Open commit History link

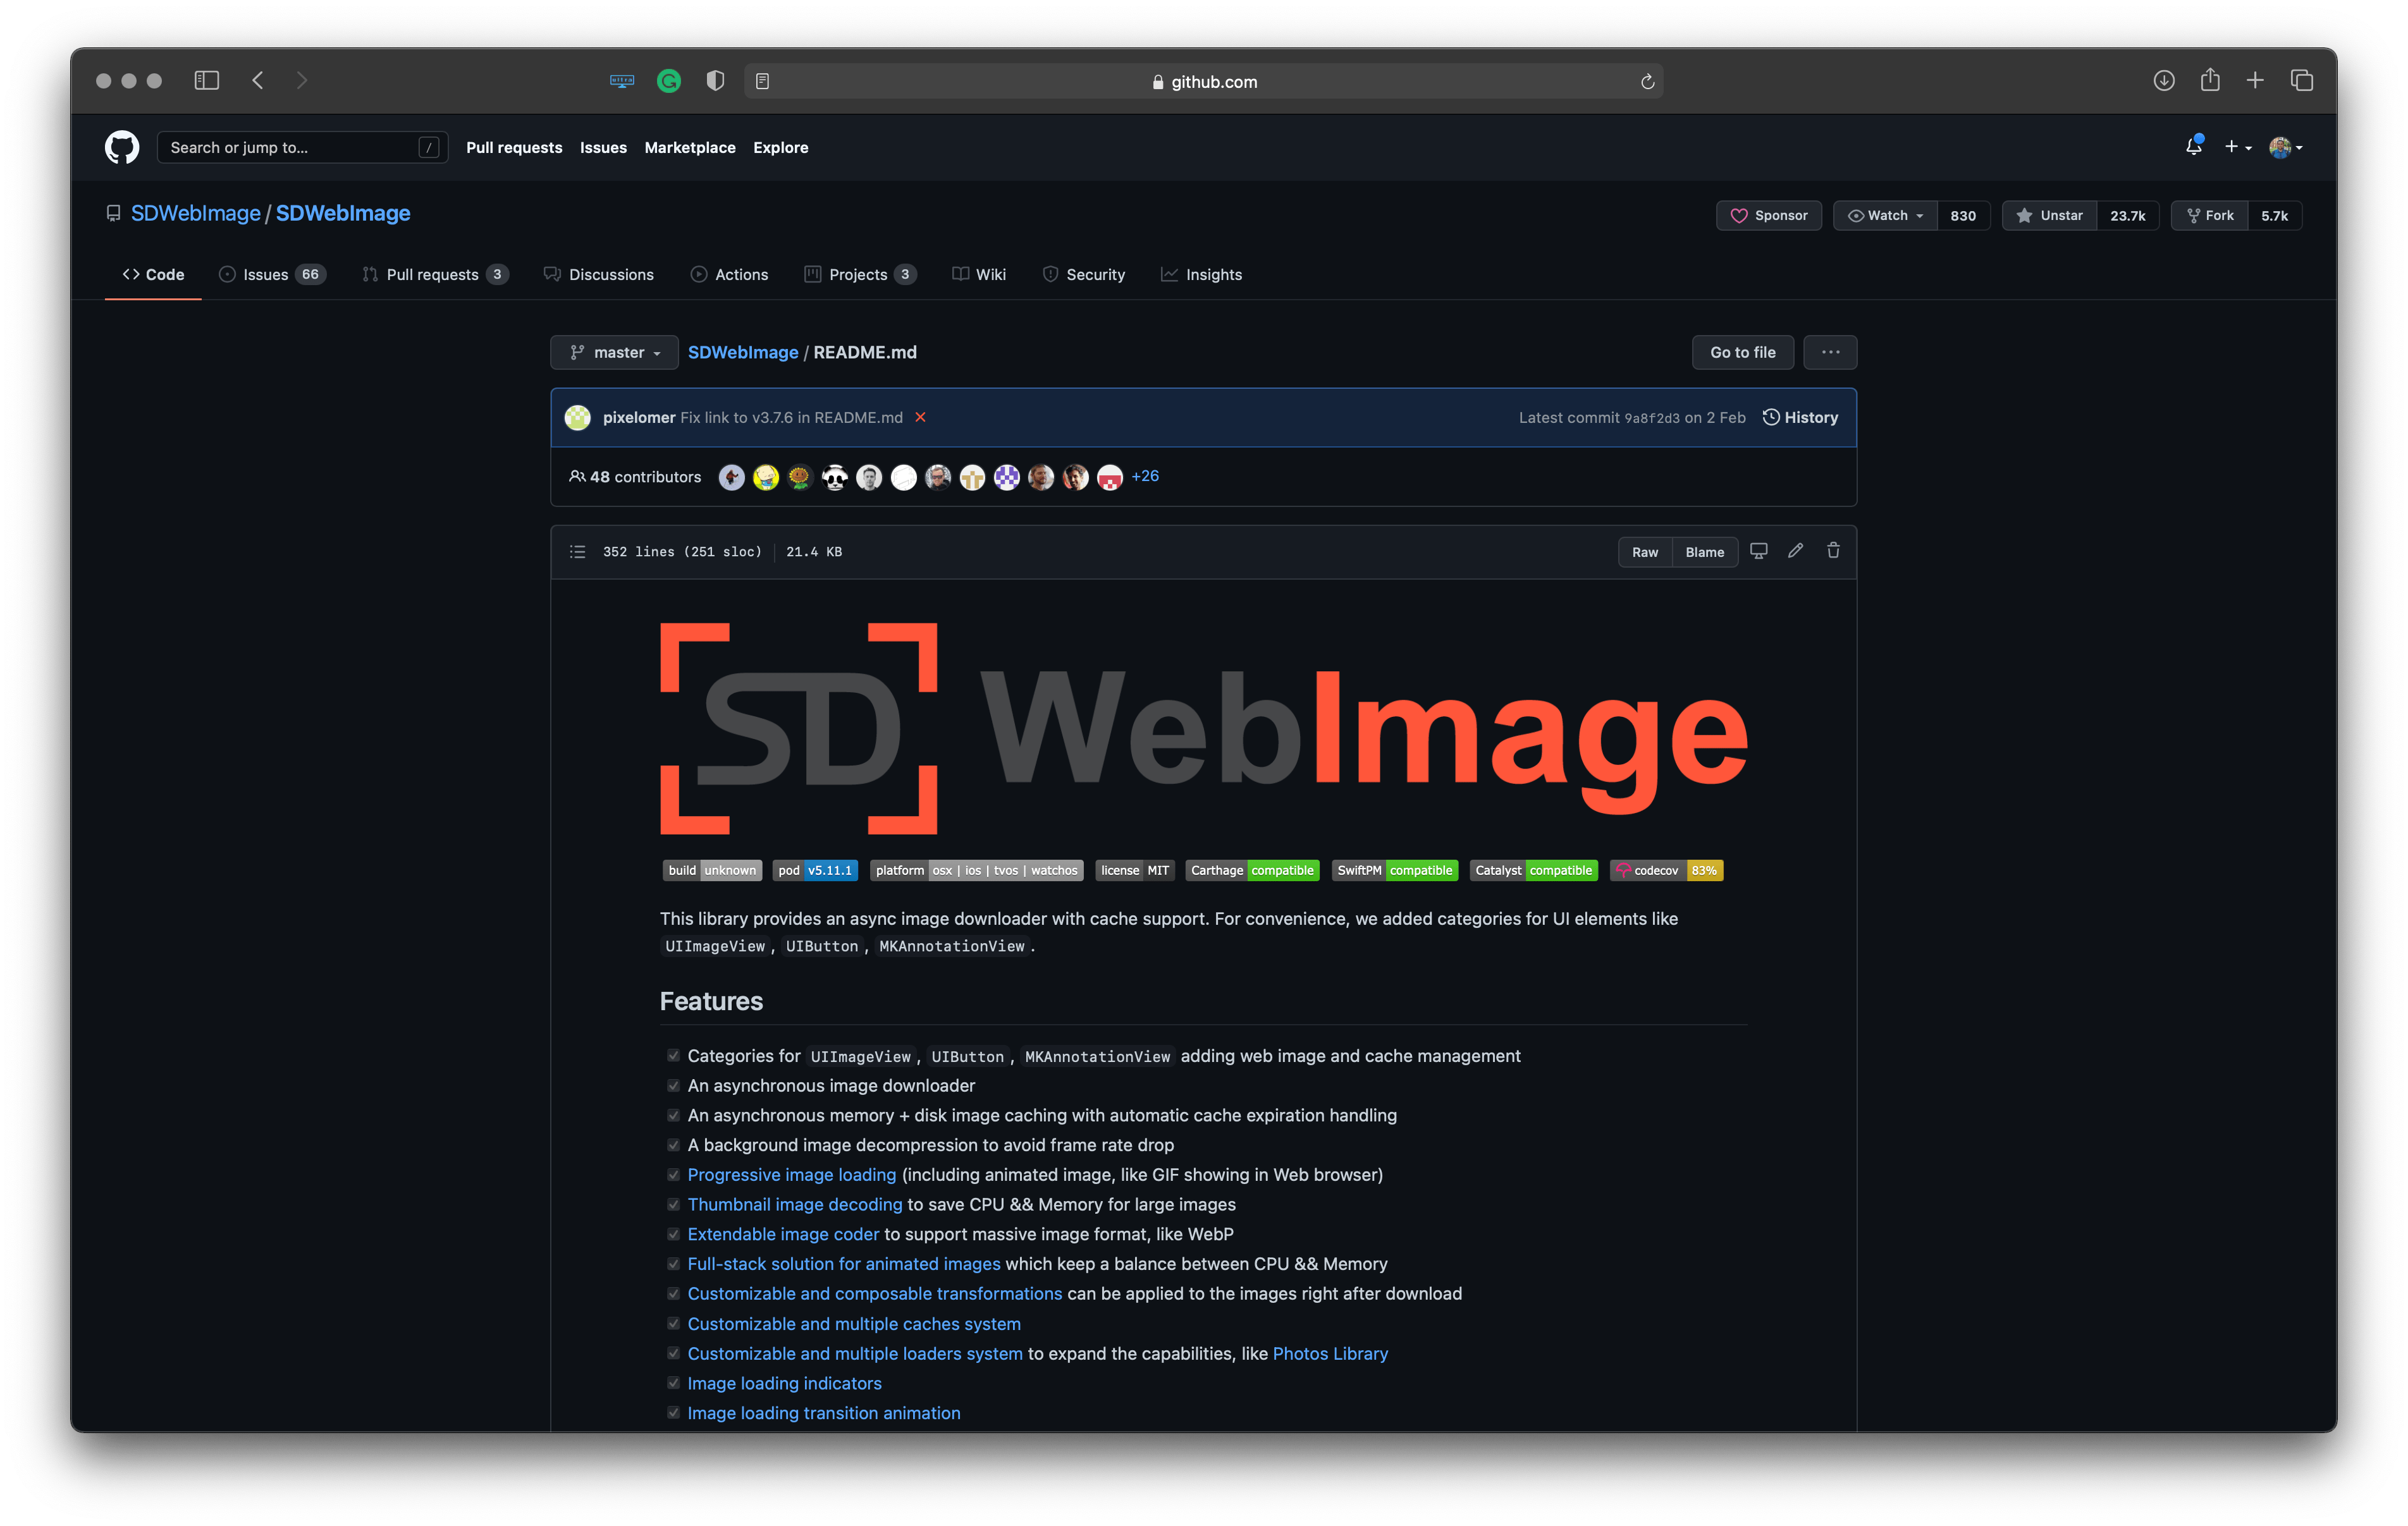[1800, 417]
